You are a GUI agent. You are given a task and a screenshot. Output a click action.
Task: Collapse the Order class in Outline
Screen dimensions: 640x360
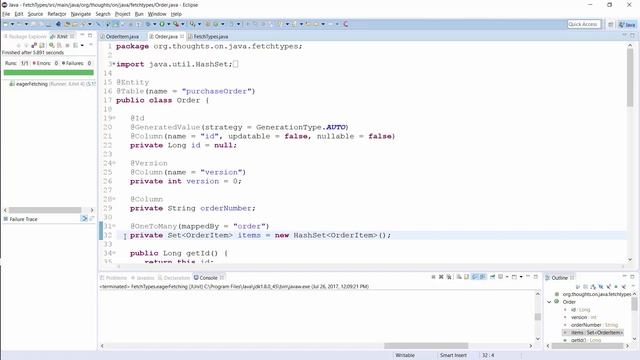(549, 302)
